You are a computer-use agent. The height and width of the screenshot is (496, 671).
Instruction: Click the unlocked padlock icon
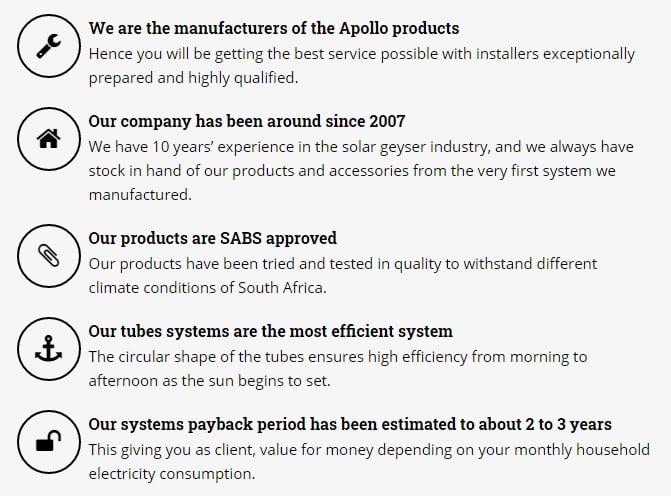pyautogui.click(x=49, y=442)
